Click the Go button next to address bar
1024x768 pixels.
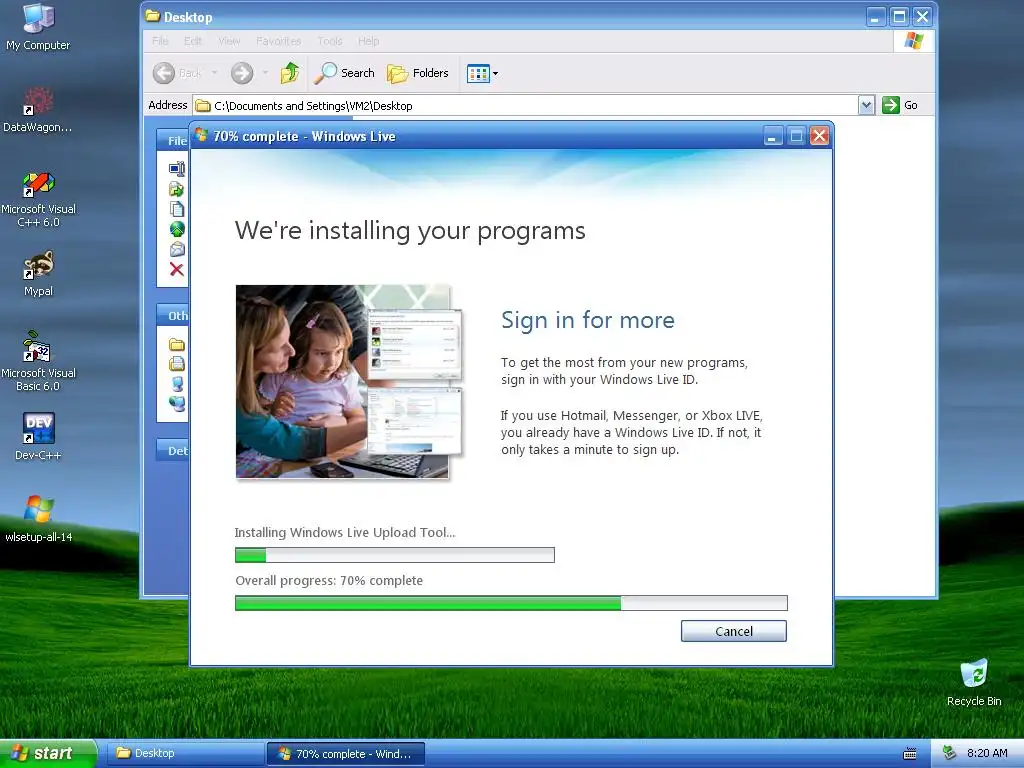tap(901, 105)
